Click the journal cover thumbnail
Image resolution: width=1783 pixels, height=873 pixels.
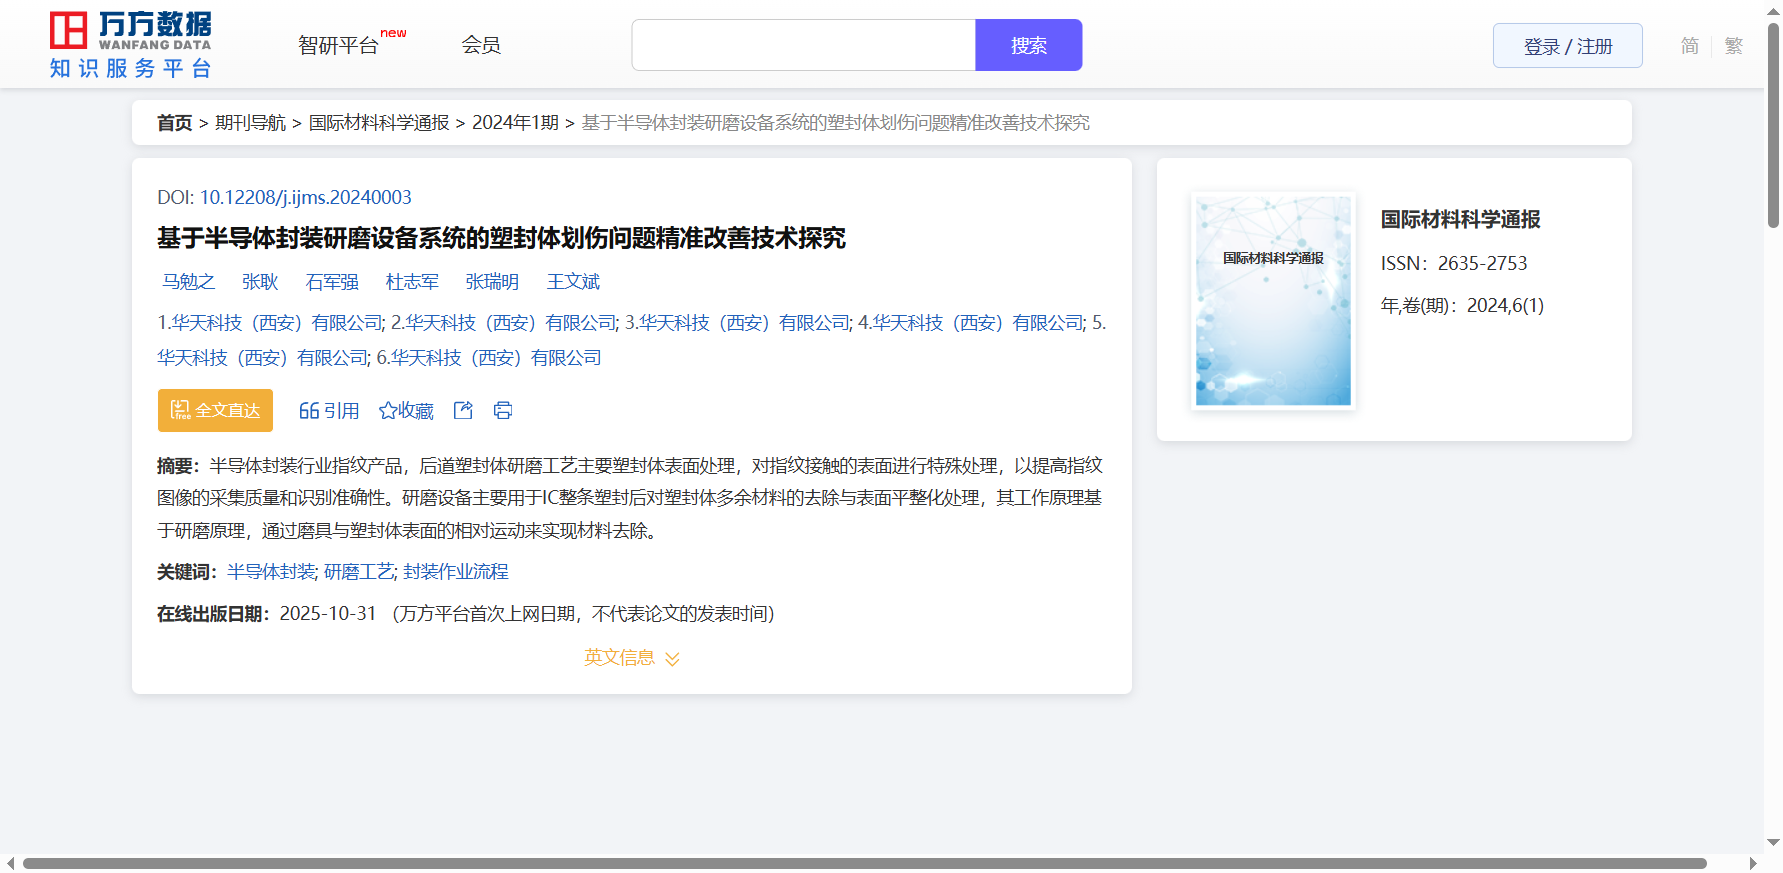[x=1273, y=301]
